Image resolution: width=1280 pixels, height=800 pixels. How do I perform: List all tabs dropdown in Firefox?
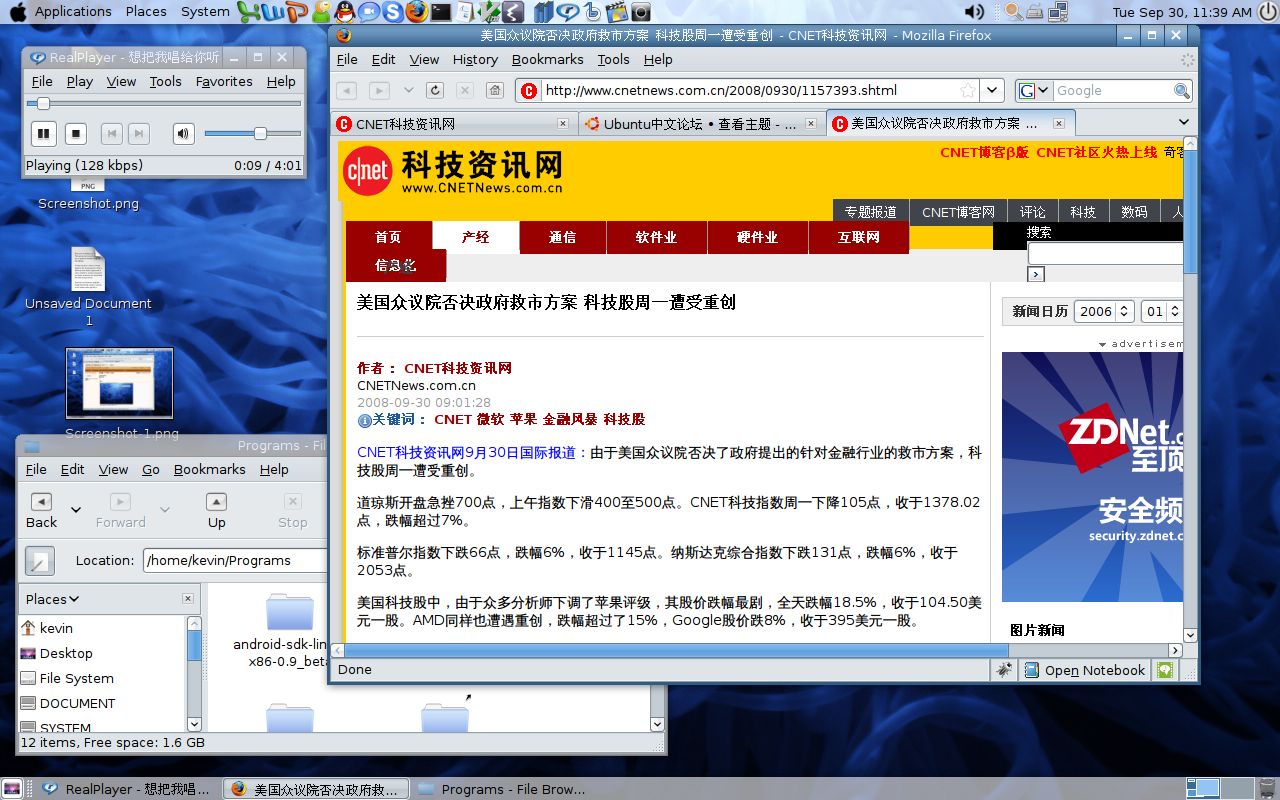point(1184,123)
